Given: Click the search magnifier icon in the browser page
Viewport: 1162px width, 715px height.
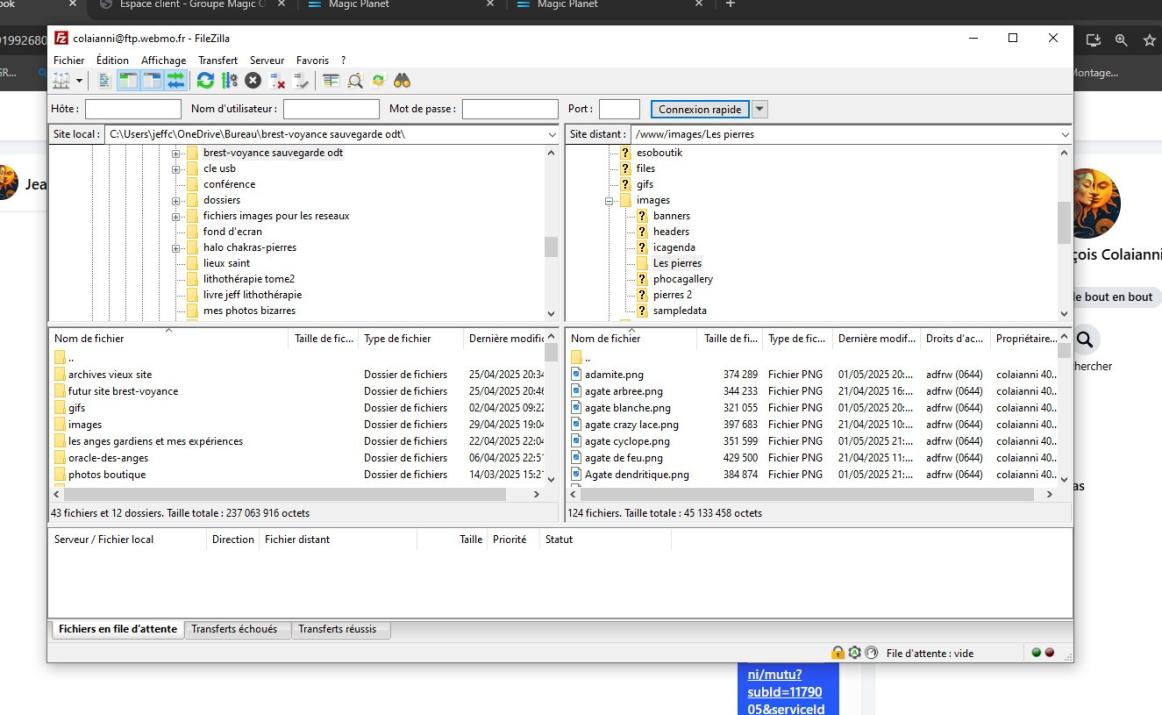Looking at the screenshot, I should point(1085,339).
